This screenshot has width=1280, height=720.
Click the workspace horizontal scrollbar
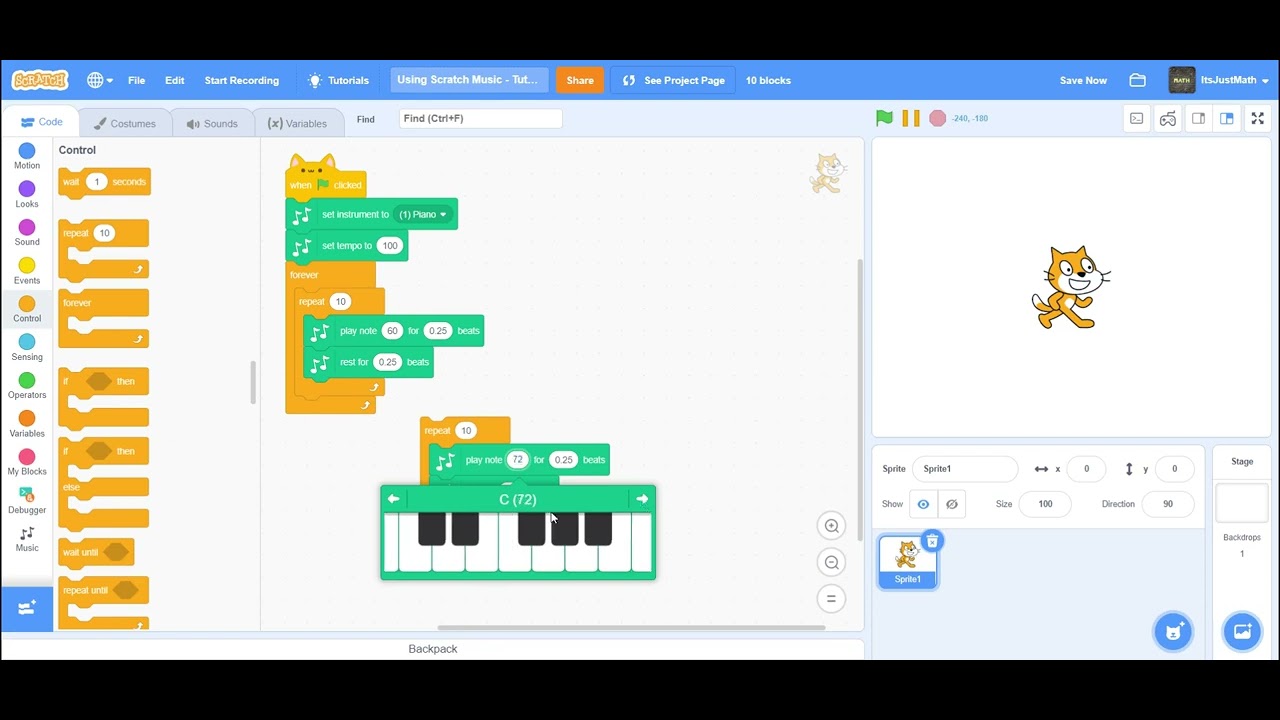631,628
